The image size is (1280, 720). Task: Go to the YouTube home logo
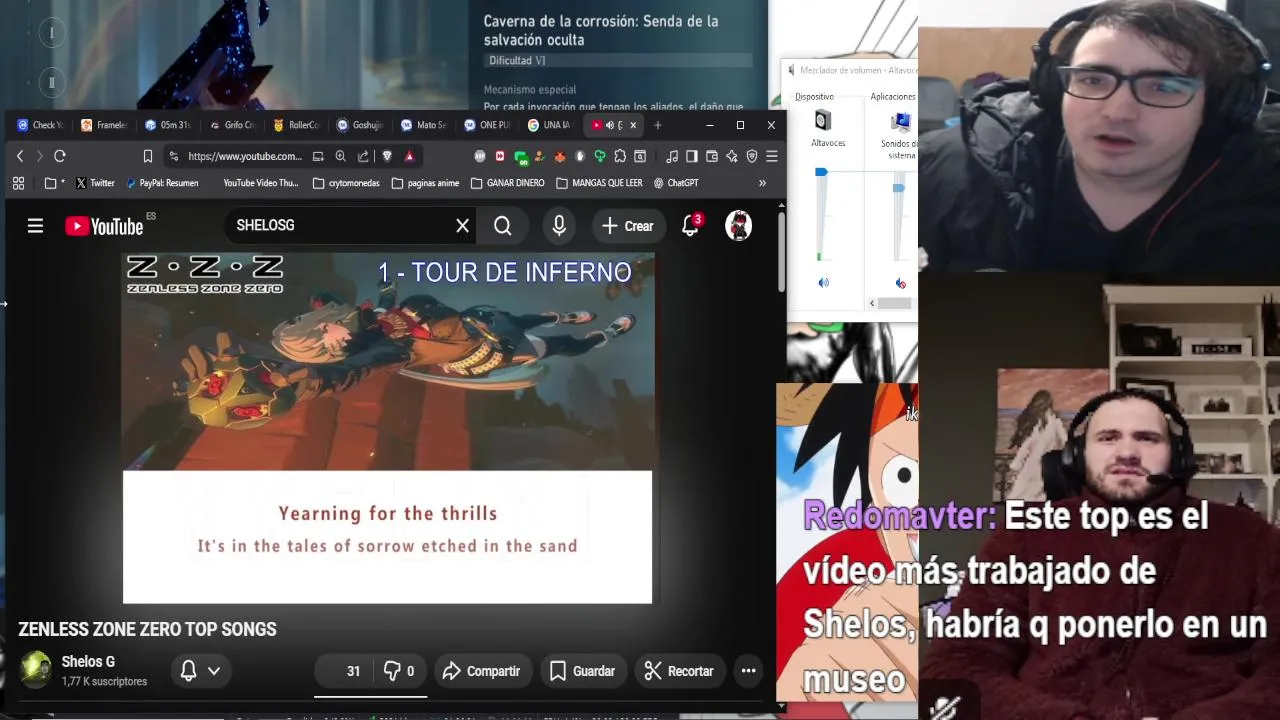tap(104, 226)
